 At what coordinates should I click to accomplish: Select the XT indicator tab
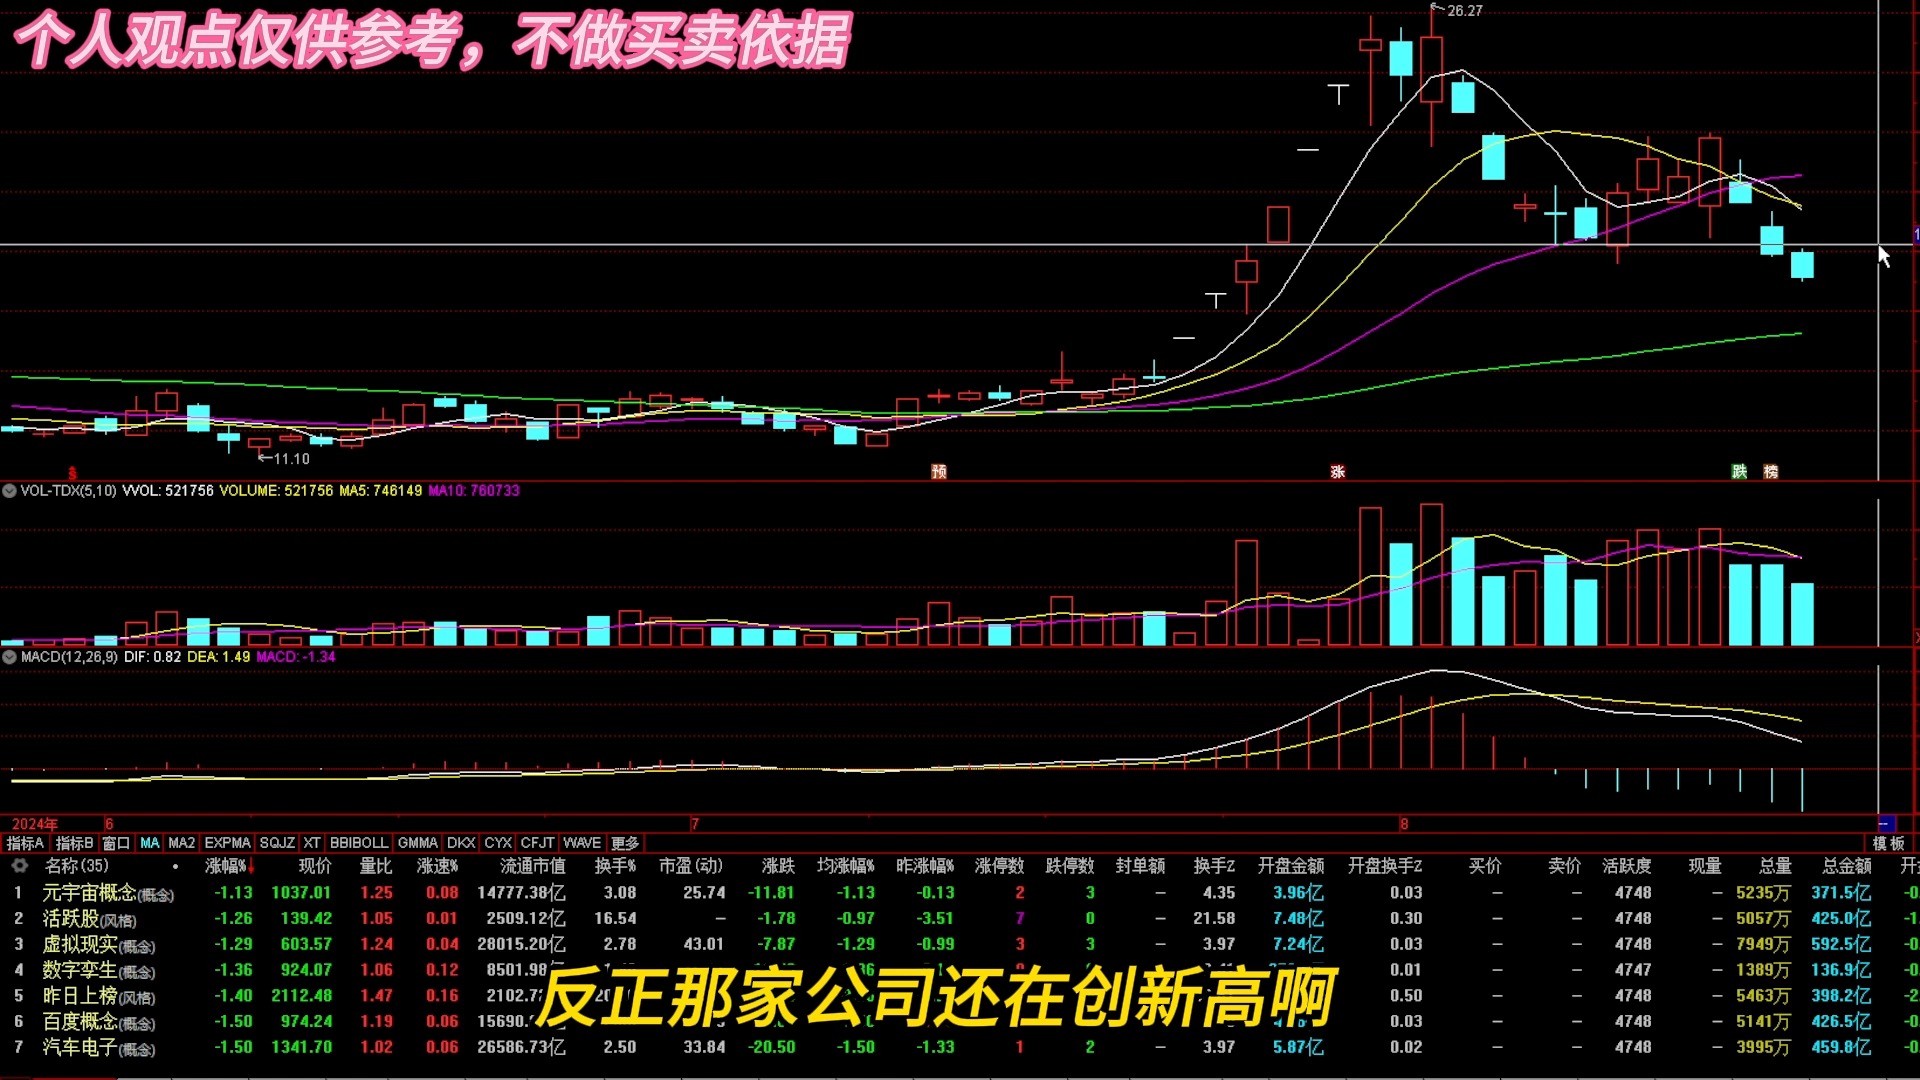coord(312,843)
